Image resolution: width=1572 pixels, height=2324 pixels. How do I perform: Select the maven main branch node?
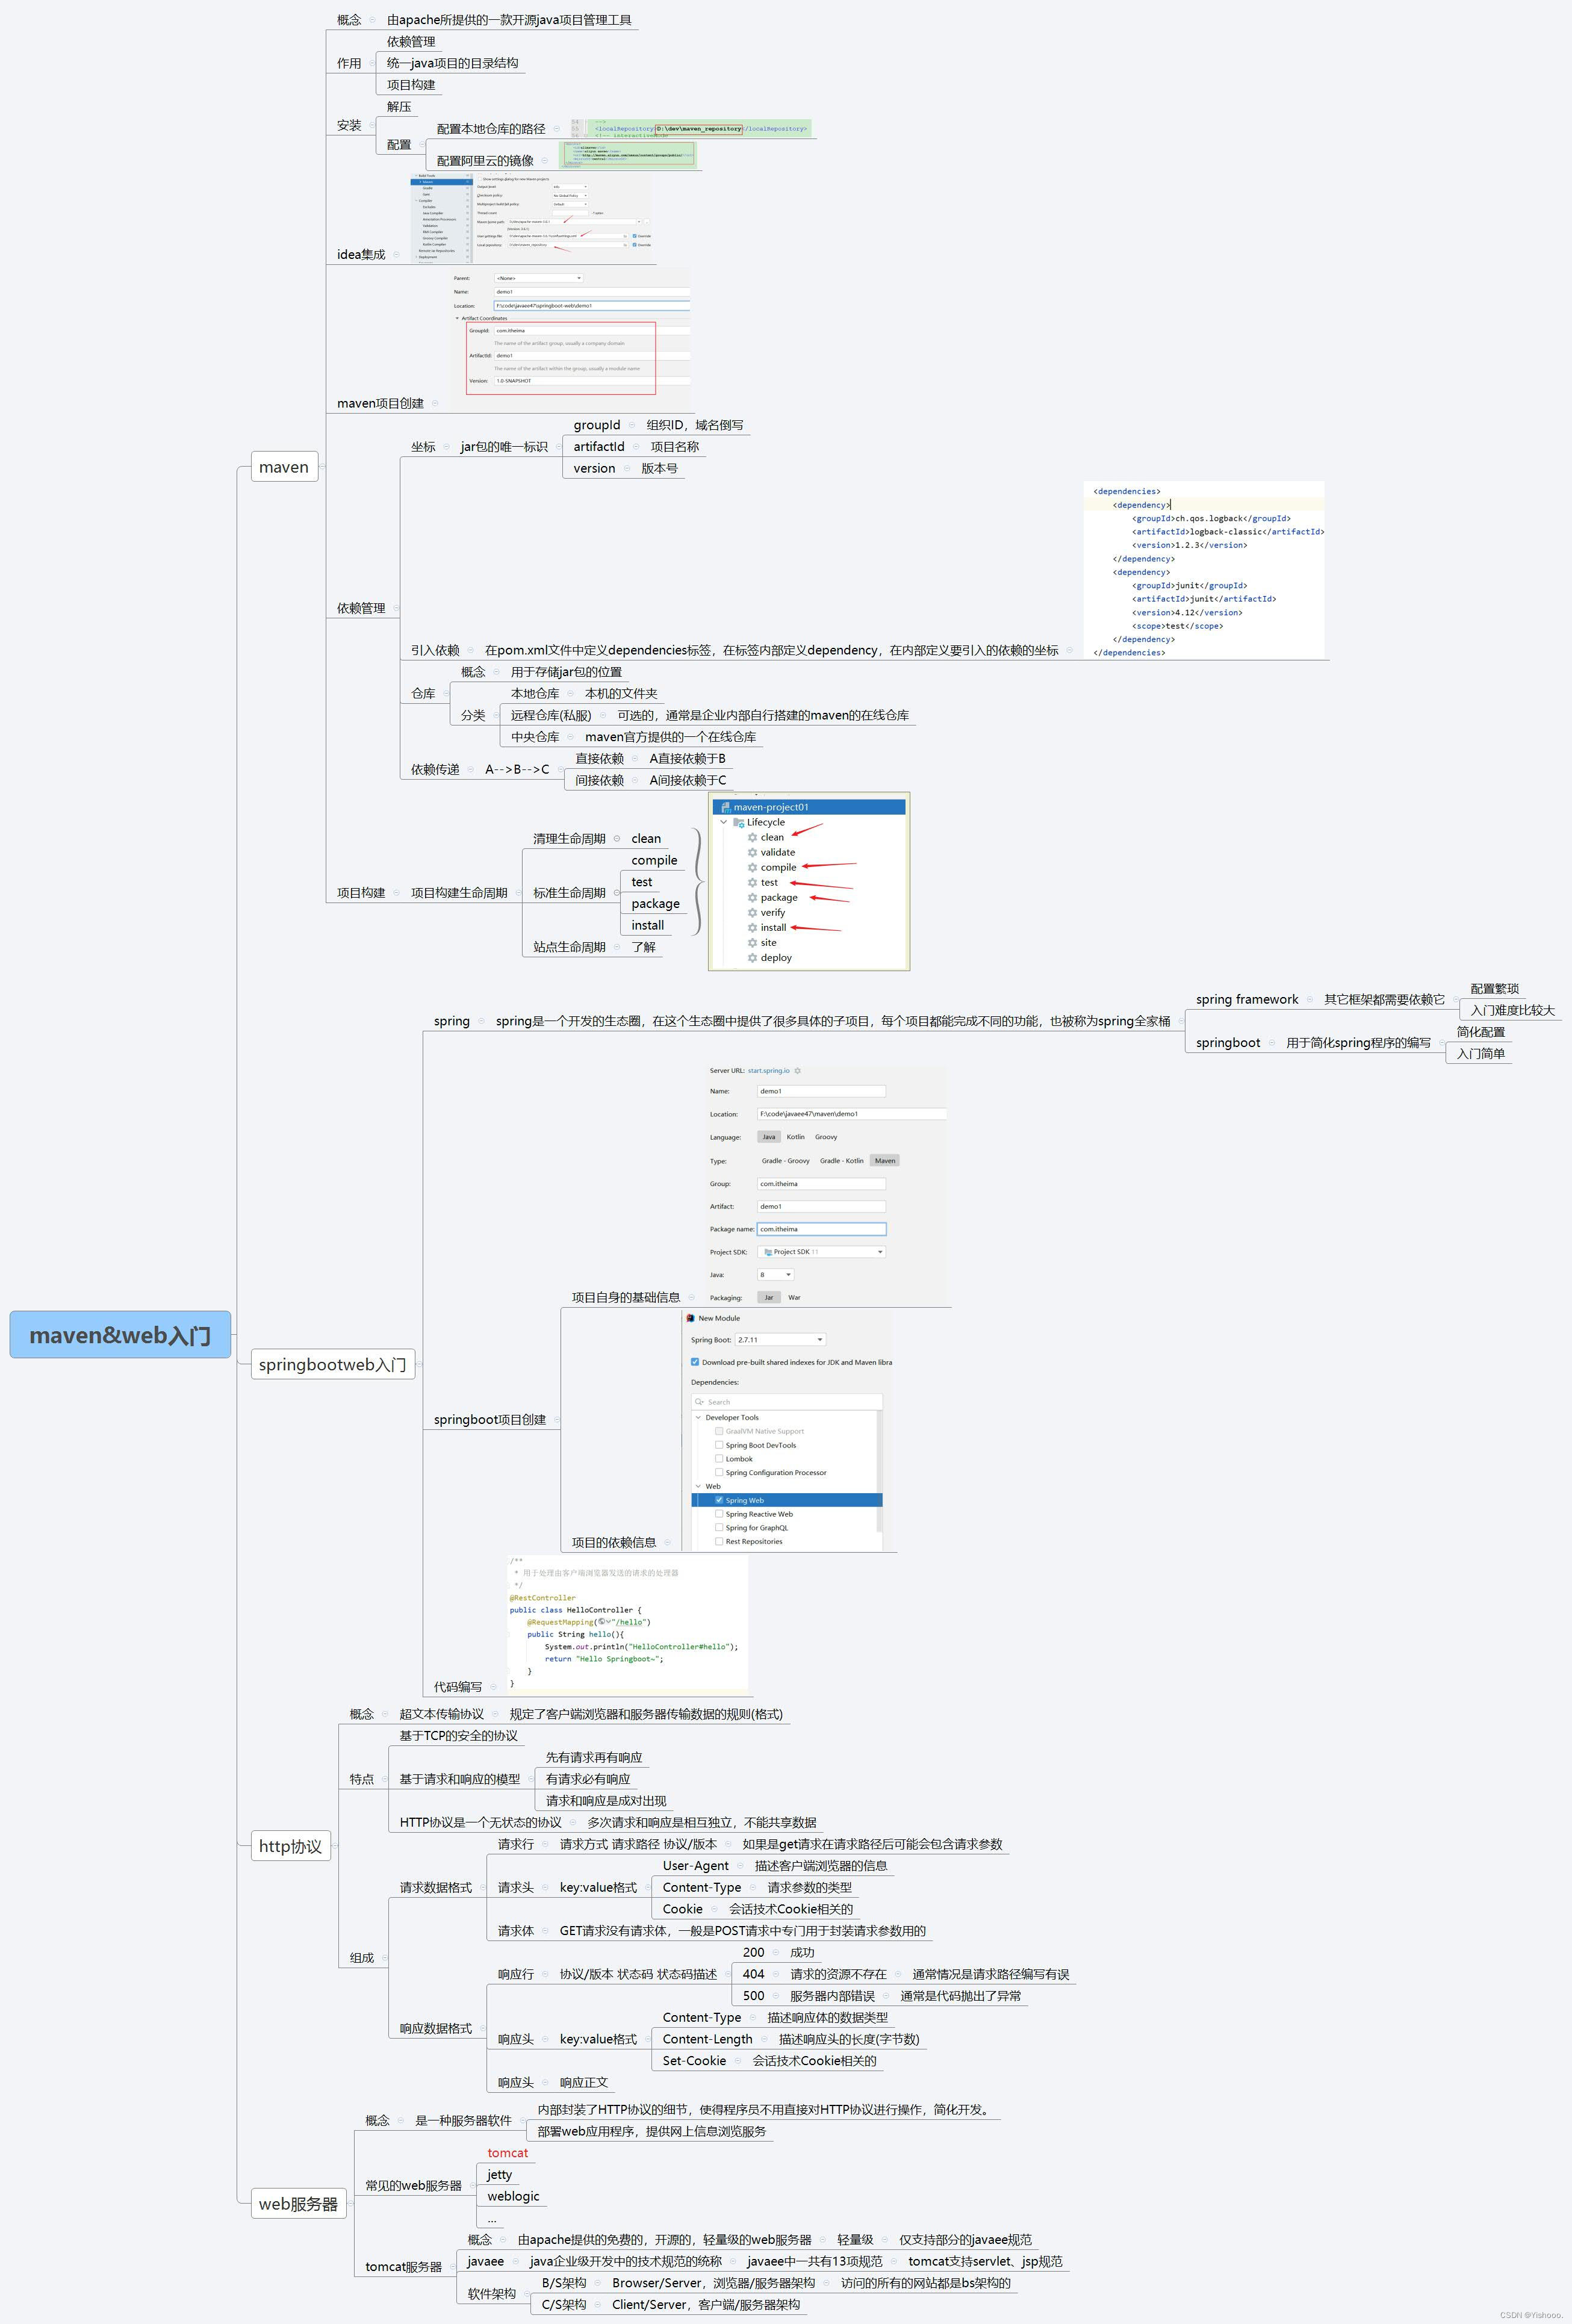(284, 467)
